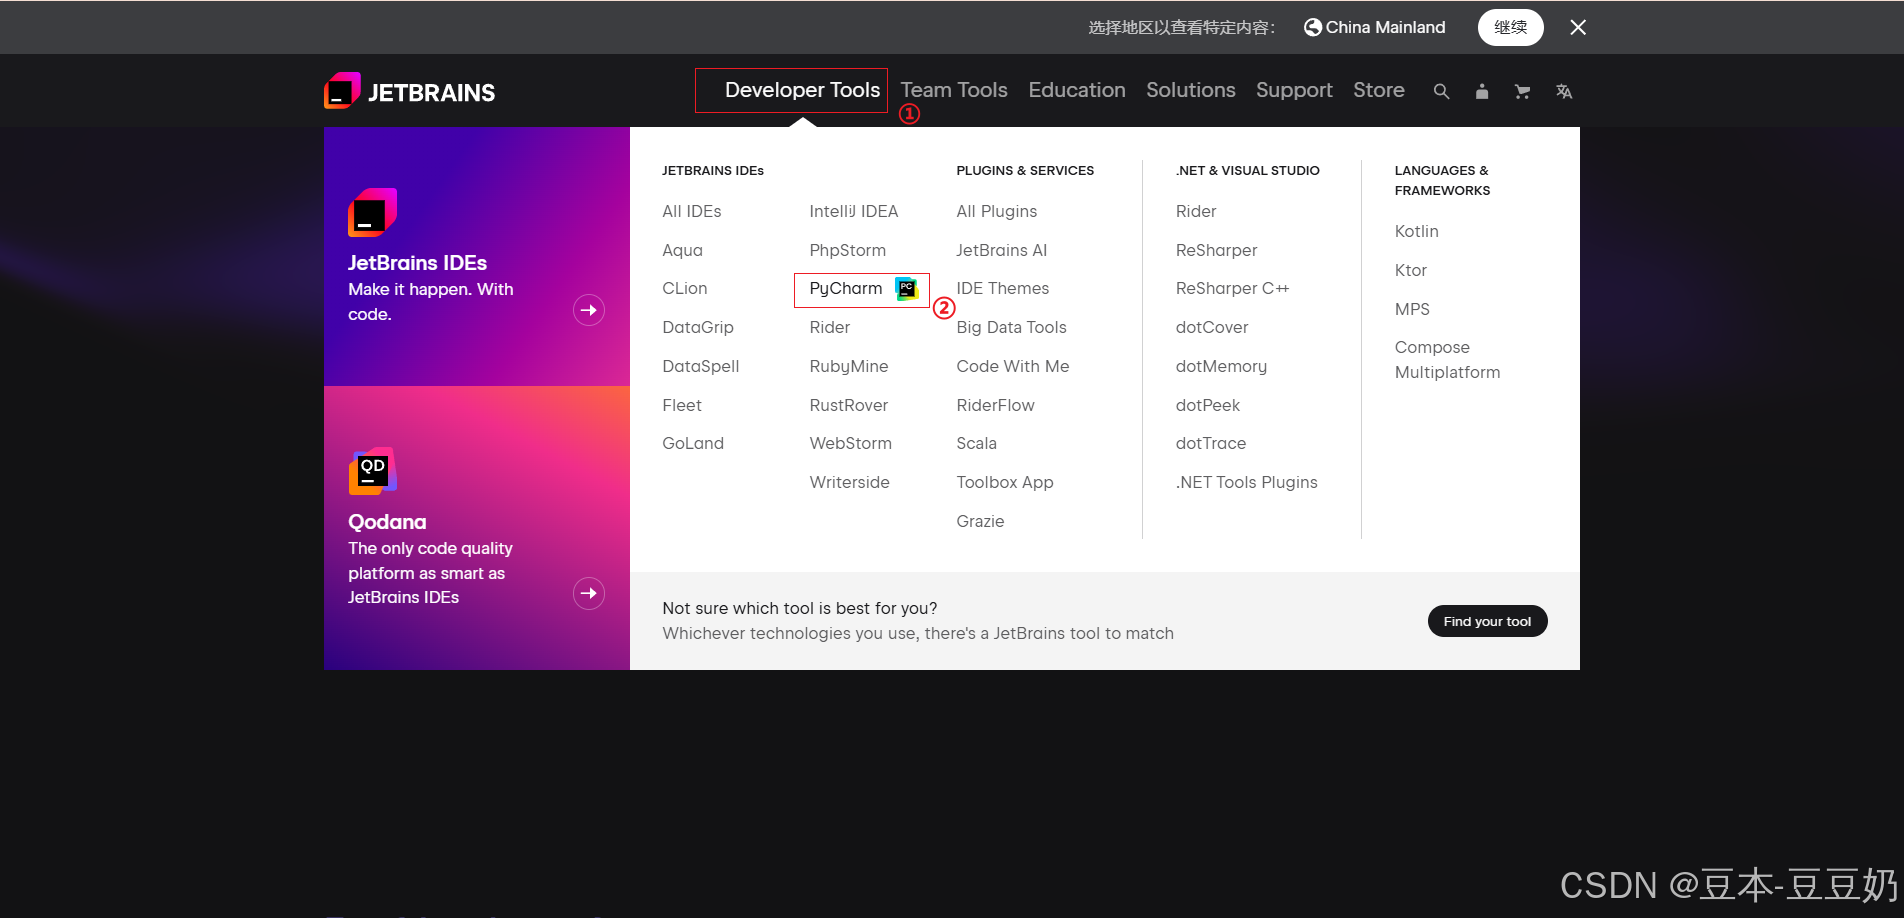
Task: Open Rider in the JetBrains IDEs column
Action: (830, 327)
